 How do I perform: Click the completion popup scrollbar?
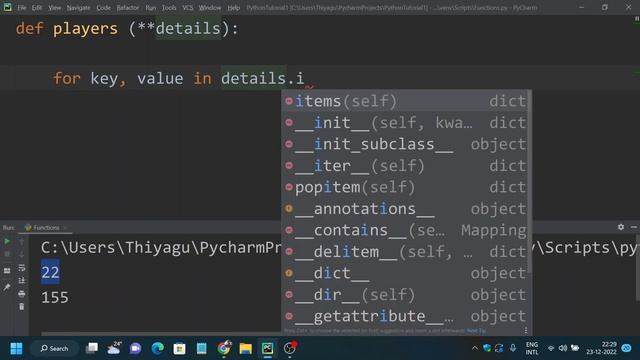click(x=530, y=182)
